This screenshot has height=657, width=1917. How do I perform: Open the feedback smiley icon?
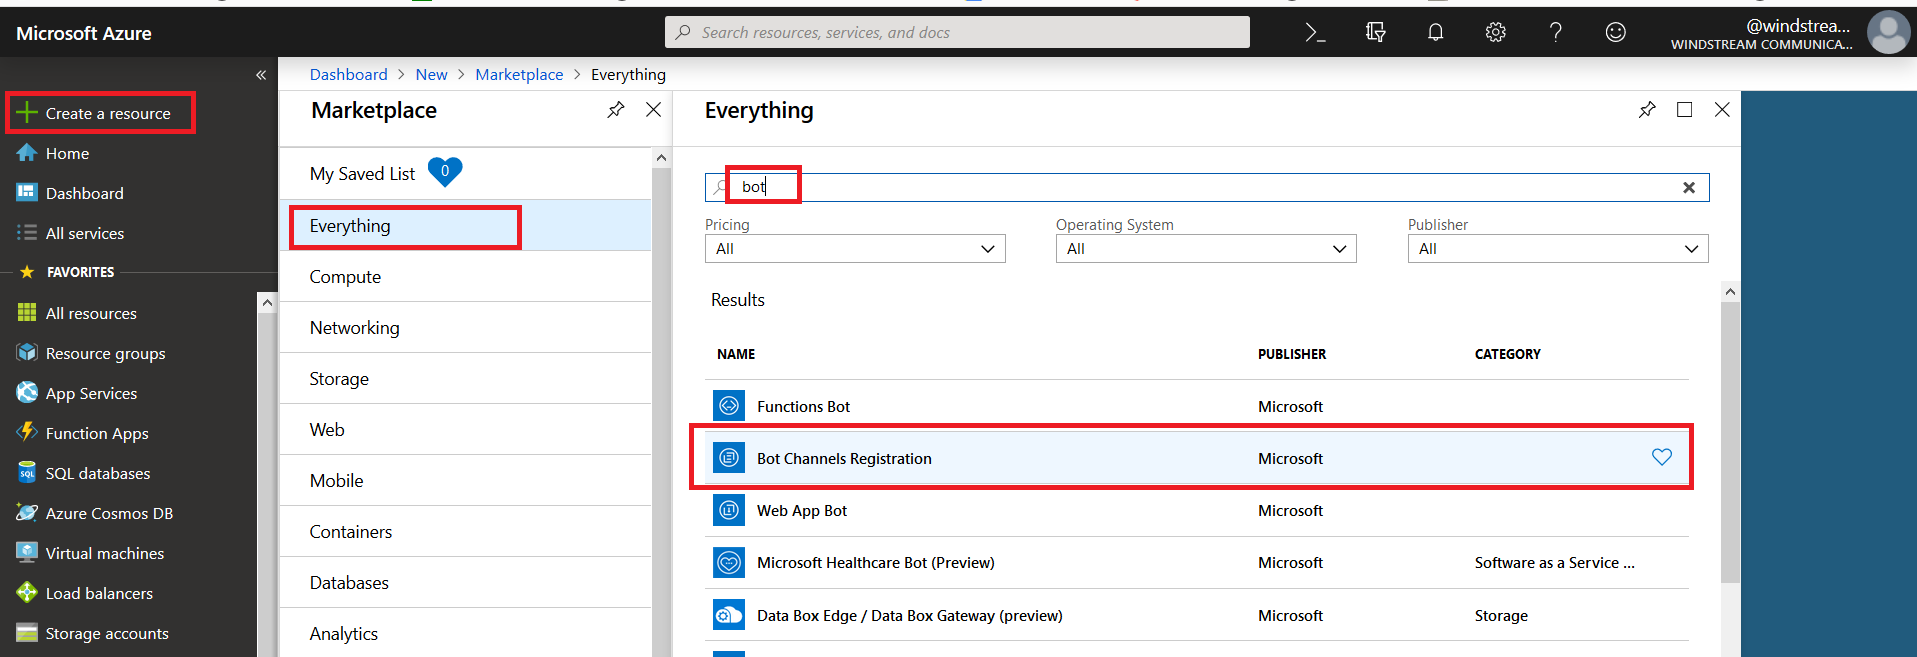point(1615,32)
